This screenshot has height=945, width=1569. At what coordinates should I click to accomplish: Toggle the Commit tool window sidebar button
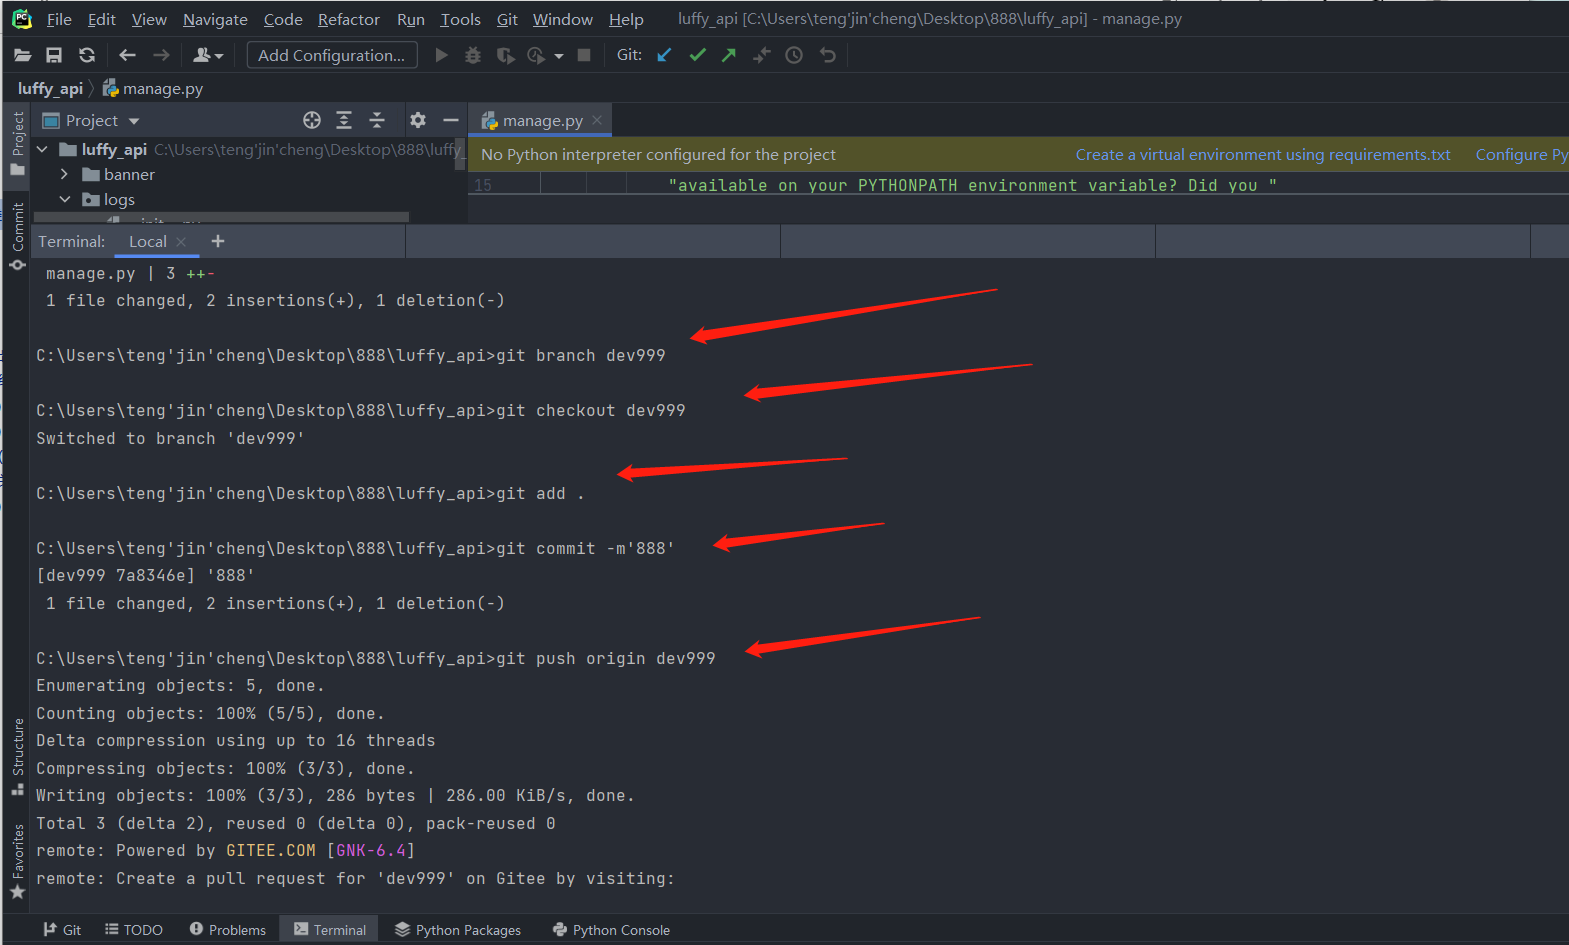(17, 236)
